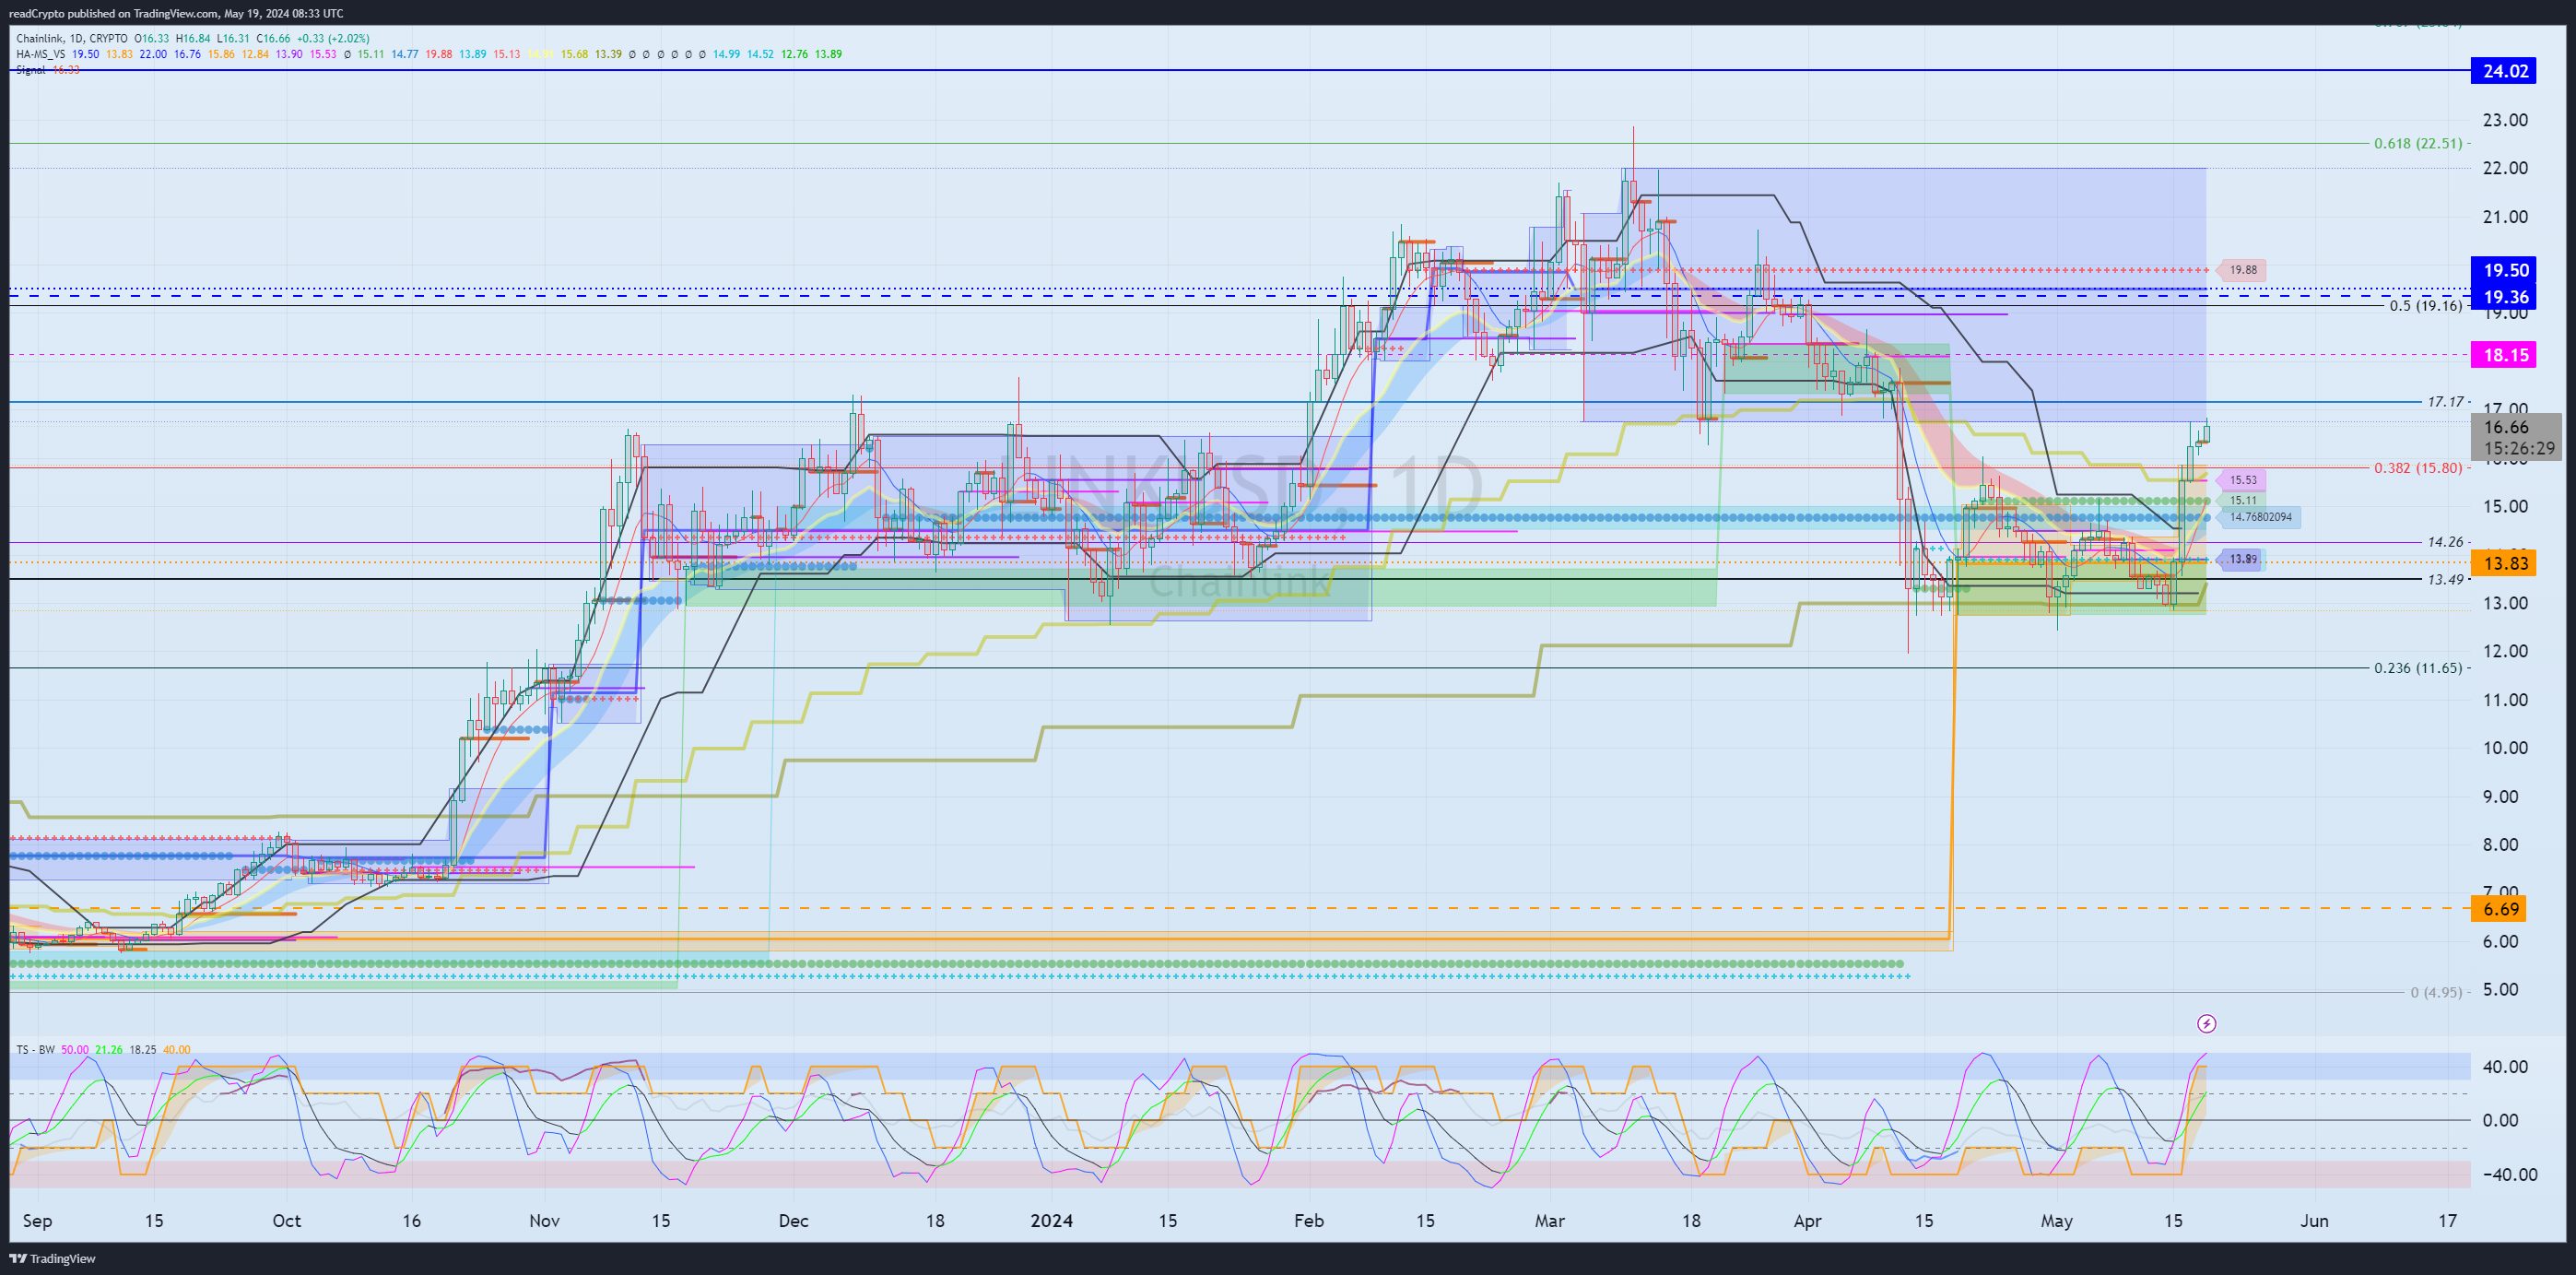Click the 19.50 blue price label
Image resolution: width=2576 pixels, height=1275 pixels.
2505,270
